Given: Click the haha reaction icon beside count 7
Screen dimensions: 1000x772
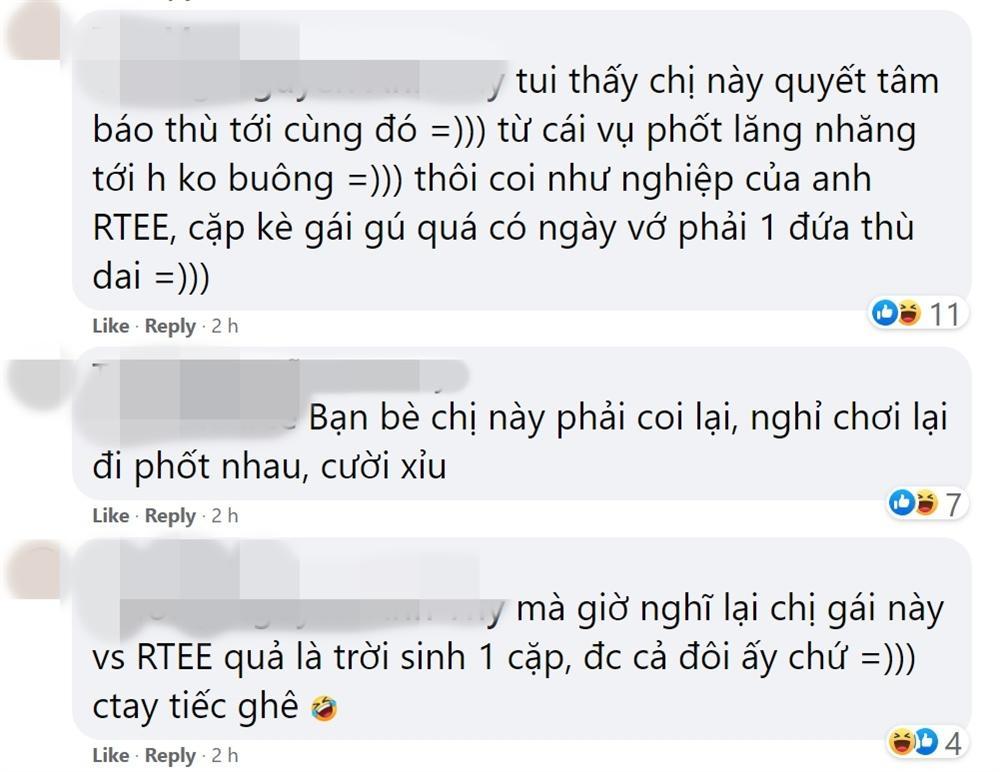Looking at the screenshot, I should [x=927, y=503].
